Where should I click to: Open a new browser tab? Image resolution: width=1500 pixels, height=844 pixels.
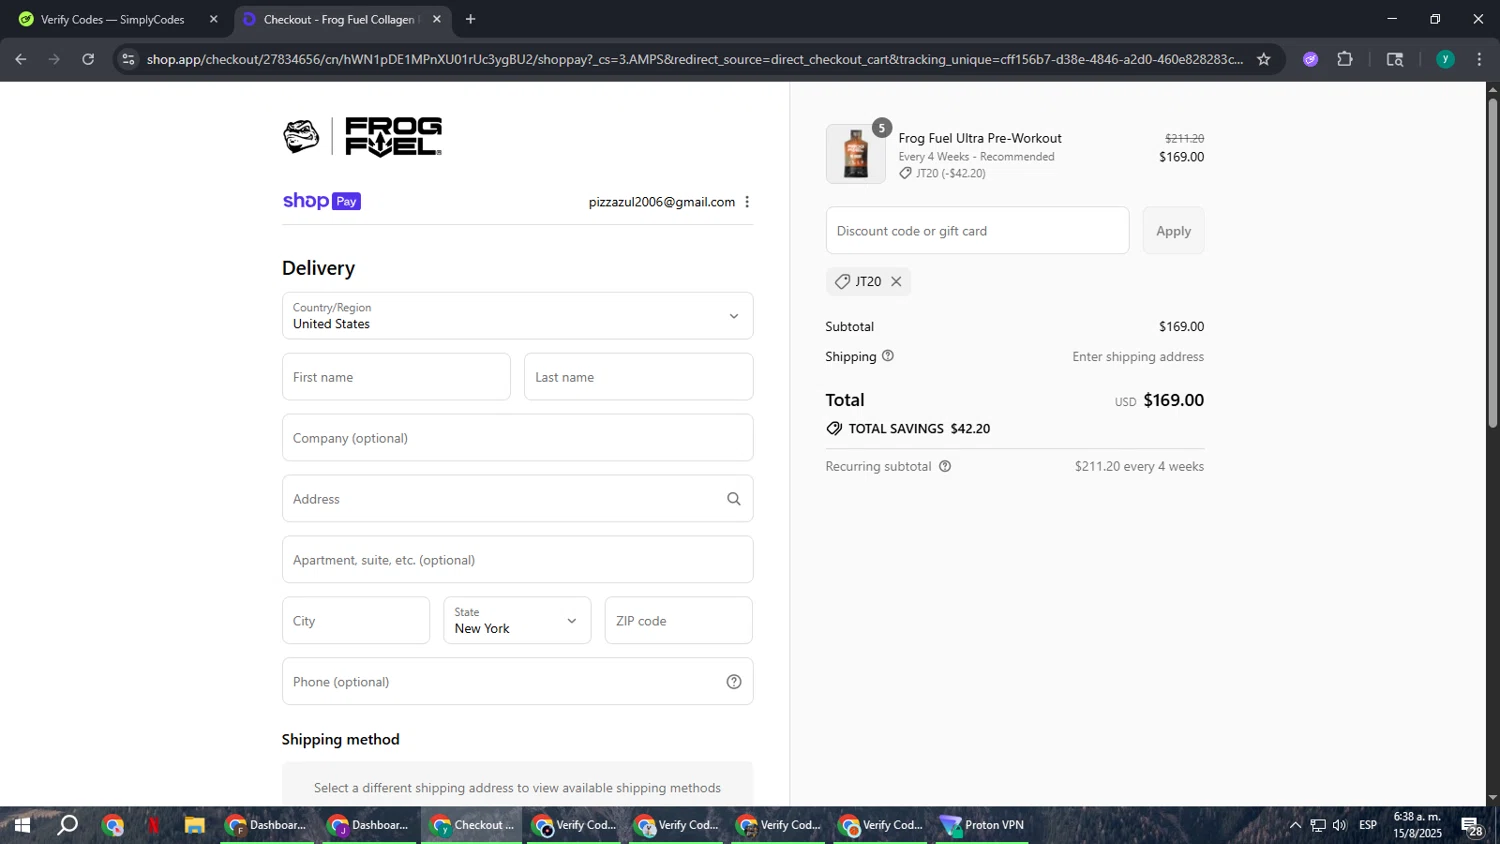[470, 19]
